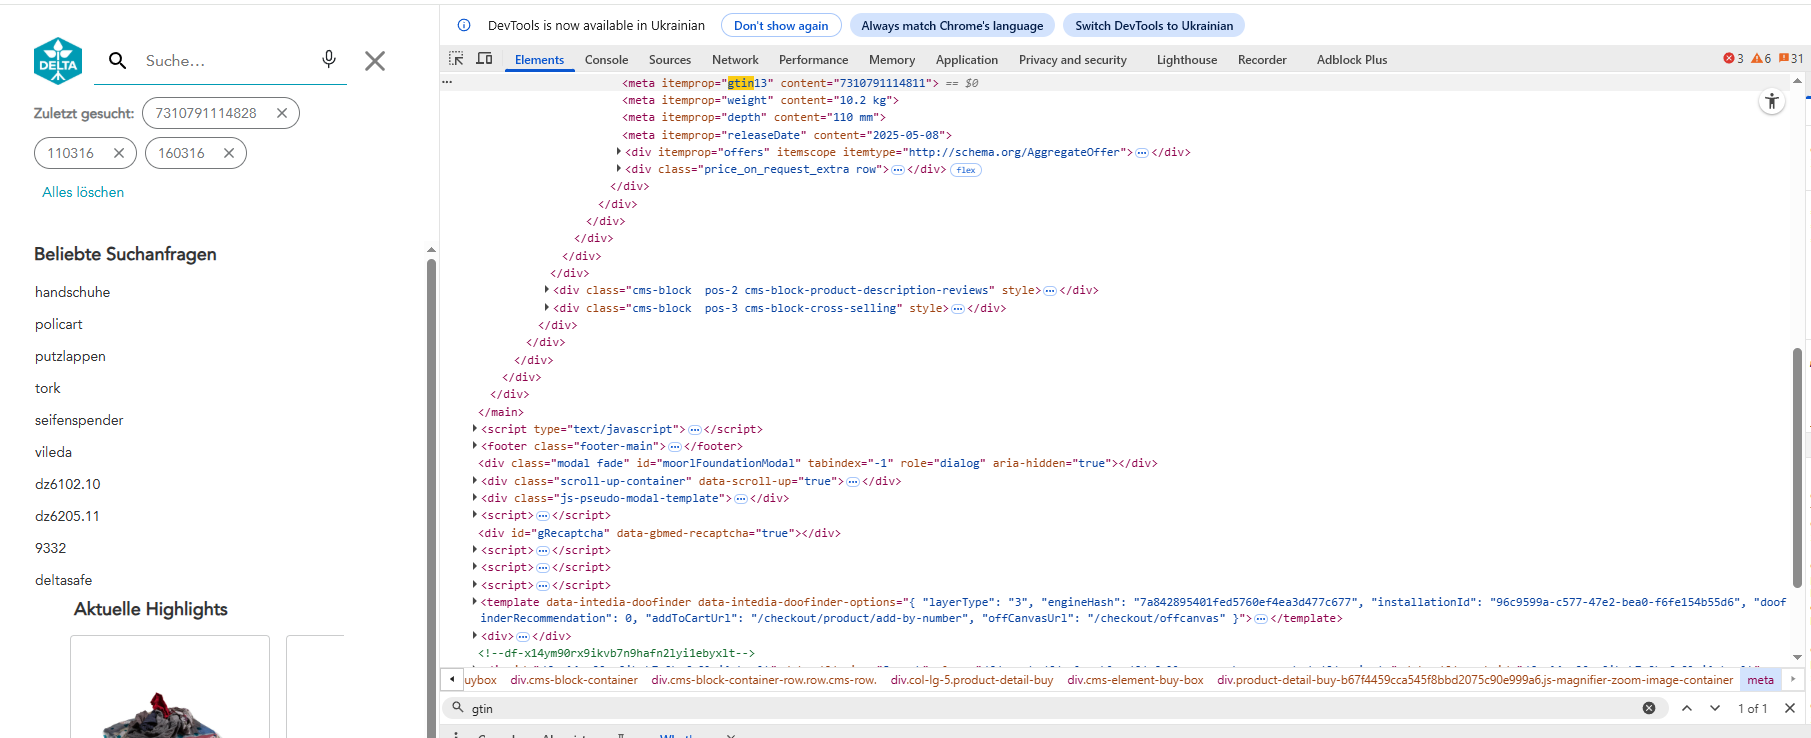
Task: Open the Elements tab
Action: point(539,60)
